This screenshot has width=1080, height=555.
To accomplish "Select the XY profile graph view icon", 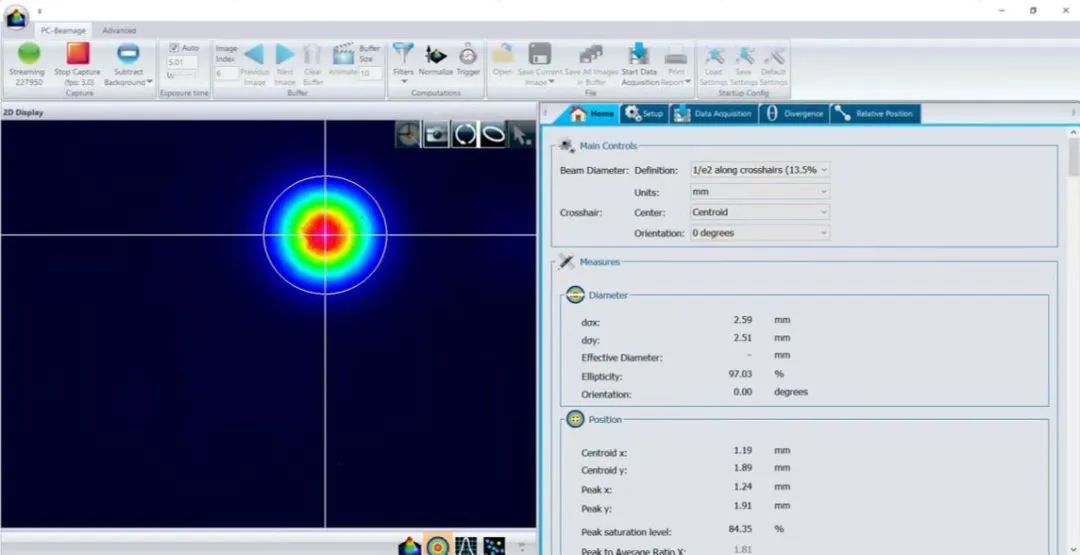I will tap(465, 546).
